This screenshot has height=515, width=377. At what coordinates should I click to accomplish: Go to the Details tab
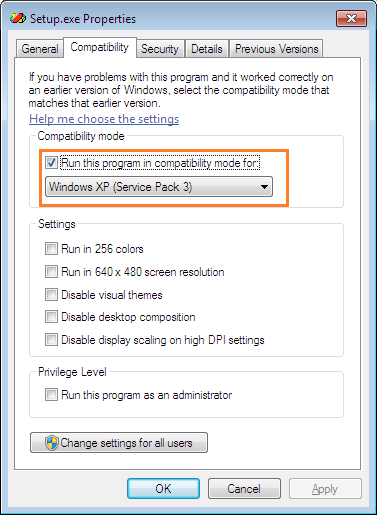(x=206, y=49)
